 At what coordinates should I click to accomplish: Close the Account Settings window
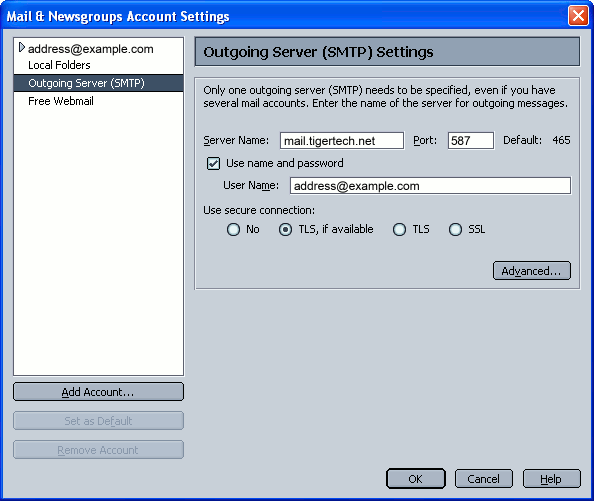click(x=578, y=16)
